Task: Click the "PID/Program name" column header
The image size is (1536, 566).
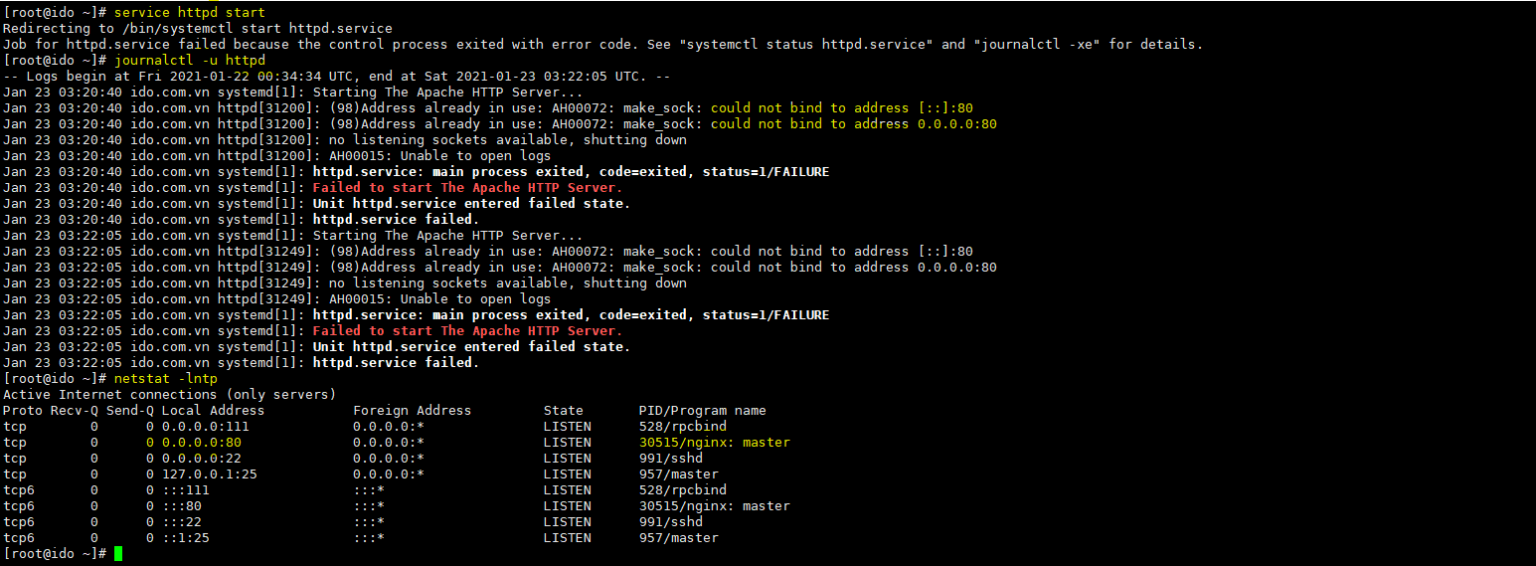Action: 702,411
